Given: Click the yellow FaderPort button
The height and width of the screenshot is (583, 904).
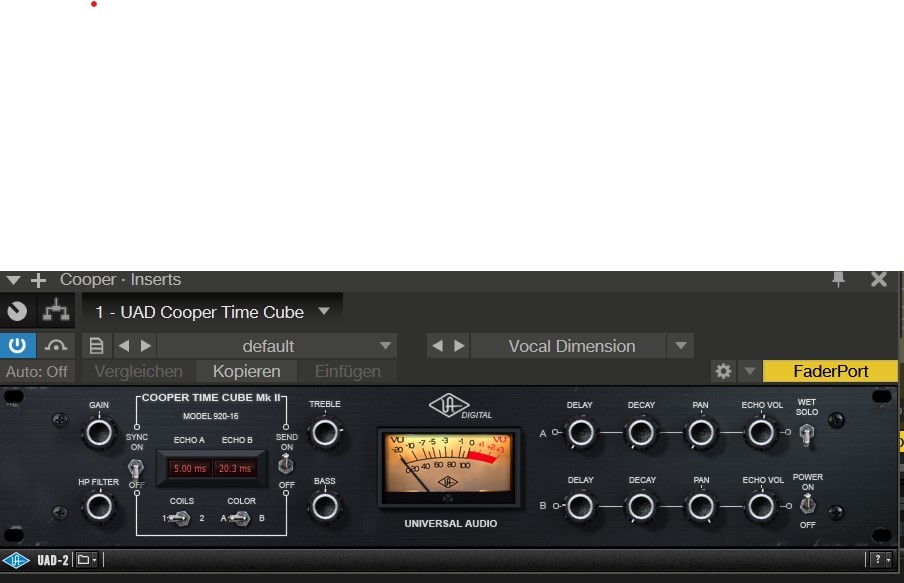Looking at the screenshot, I should pos(830,371).
